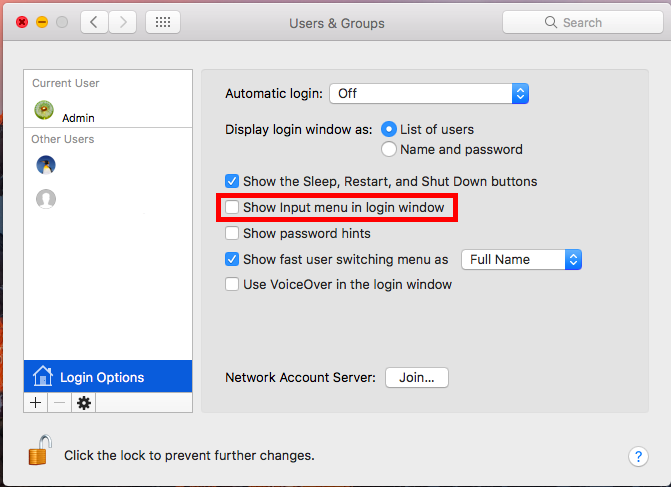The height and width of the screenshot is (487, 671).
Task: Select the Admin user avatar
Action: tap(45, 110)
